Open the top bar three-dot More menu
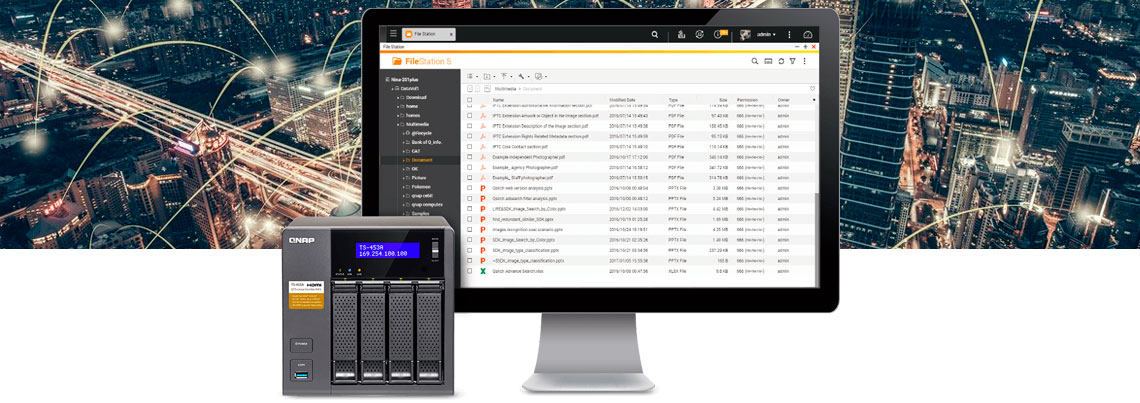 click(790, 34)
